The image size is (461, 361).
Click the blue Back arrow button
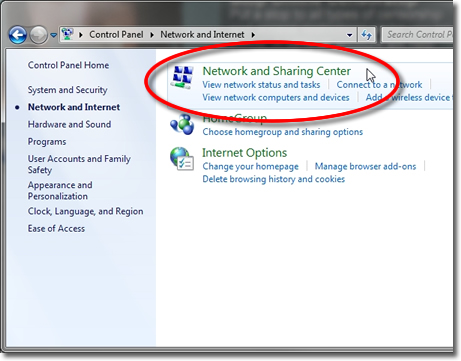pos(18,35)
